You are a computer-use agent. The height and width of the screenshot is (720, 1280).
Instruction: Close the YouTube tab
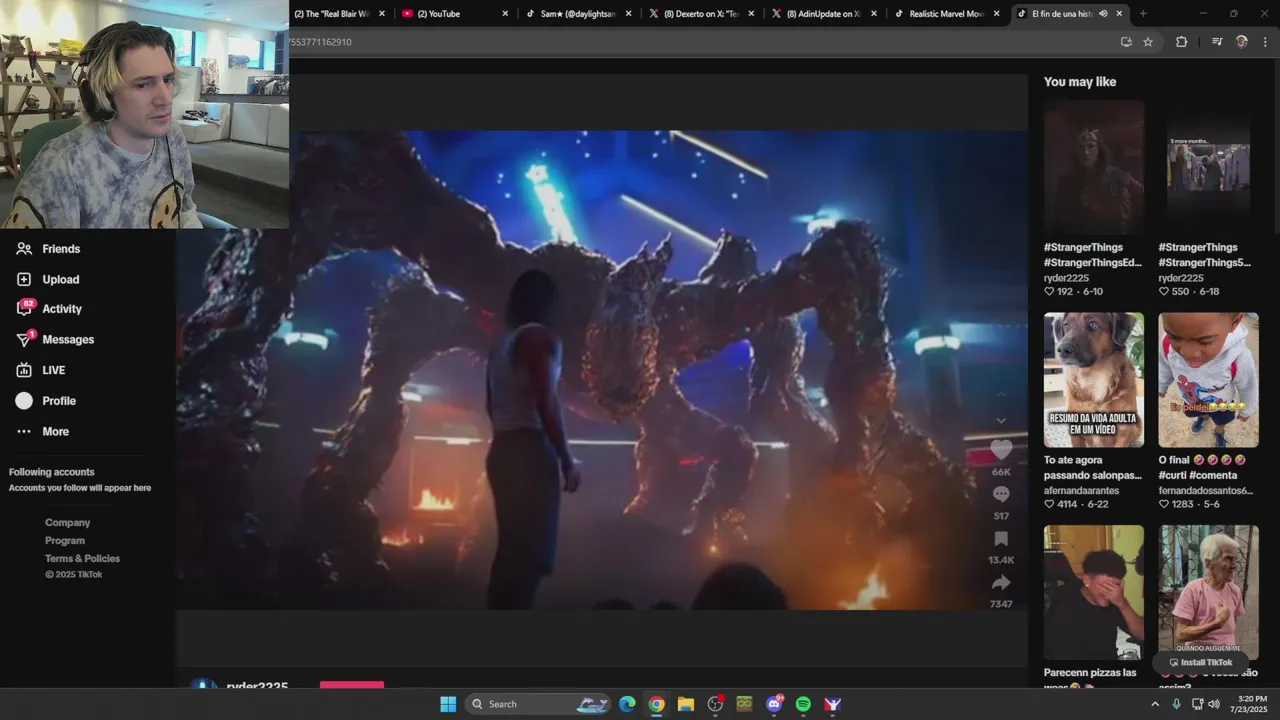coord(505,14)
